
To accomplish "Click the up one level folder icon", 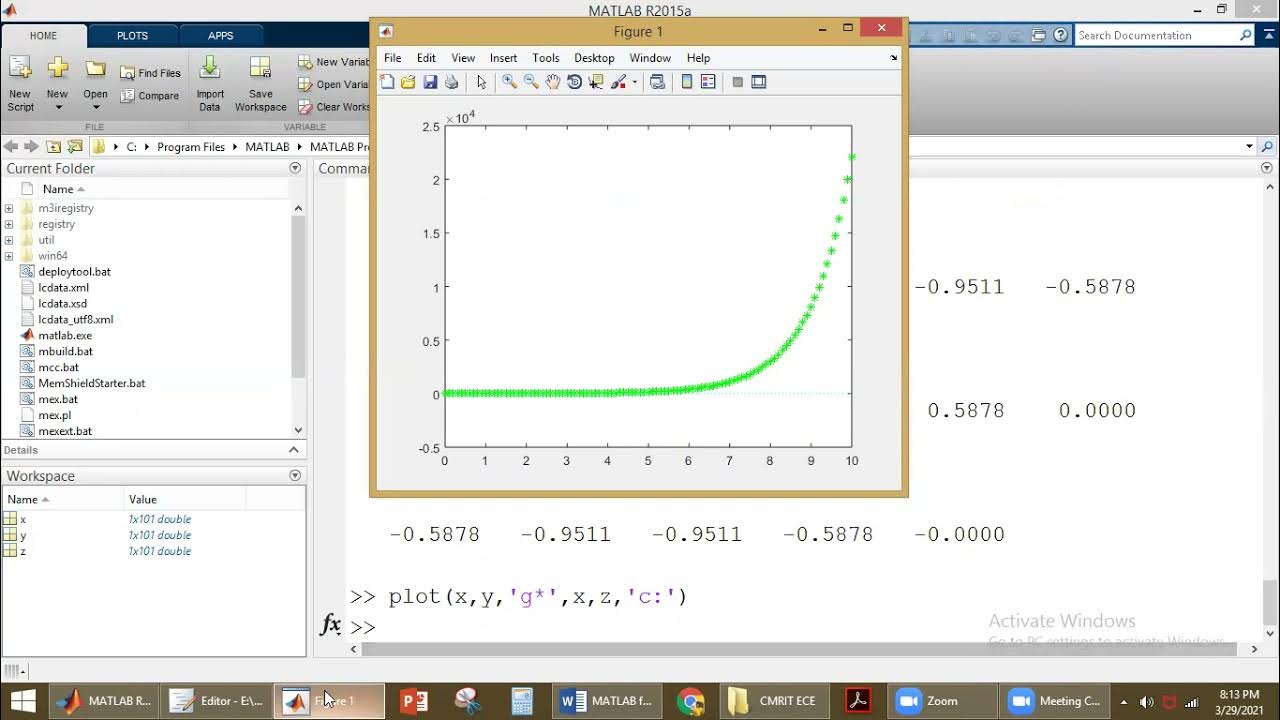I will pyautogui.click(x=54, y=146).
